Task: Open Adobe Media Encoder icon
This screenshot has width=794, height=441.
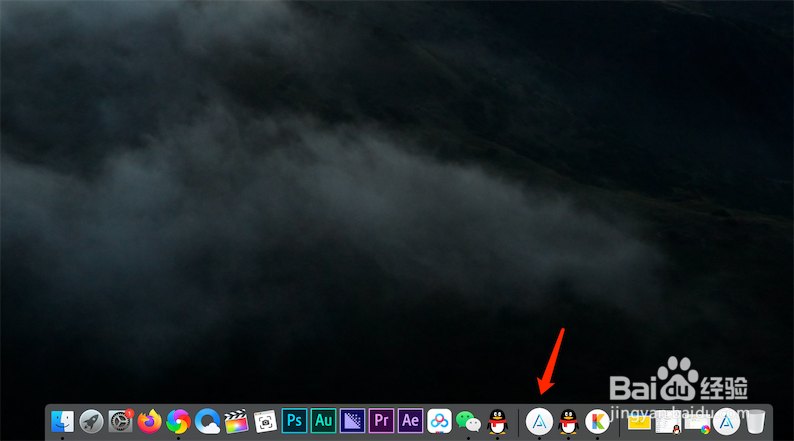Action: (x=352, y=421)
